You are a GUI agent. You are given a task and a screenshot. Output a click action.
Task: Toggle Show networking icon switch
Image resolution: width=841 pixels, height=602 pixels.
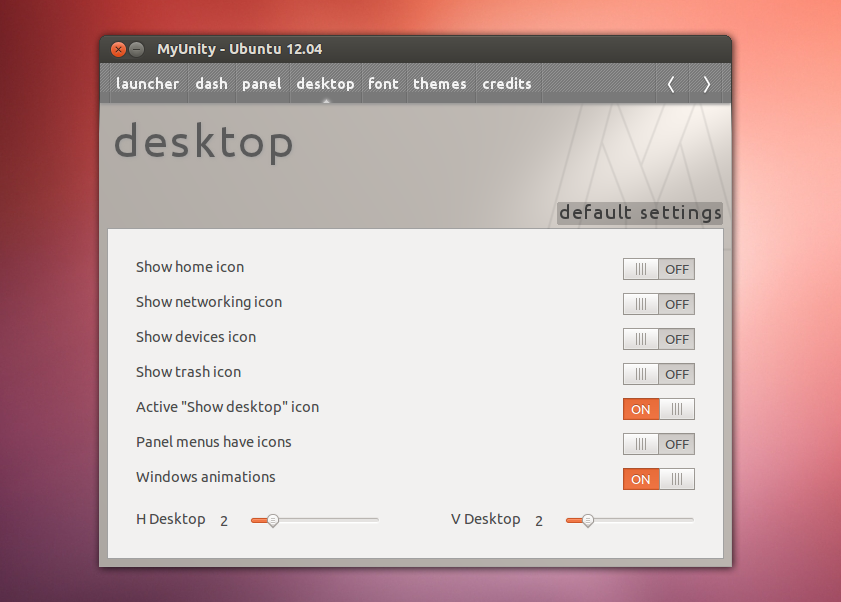click(659, 304)
